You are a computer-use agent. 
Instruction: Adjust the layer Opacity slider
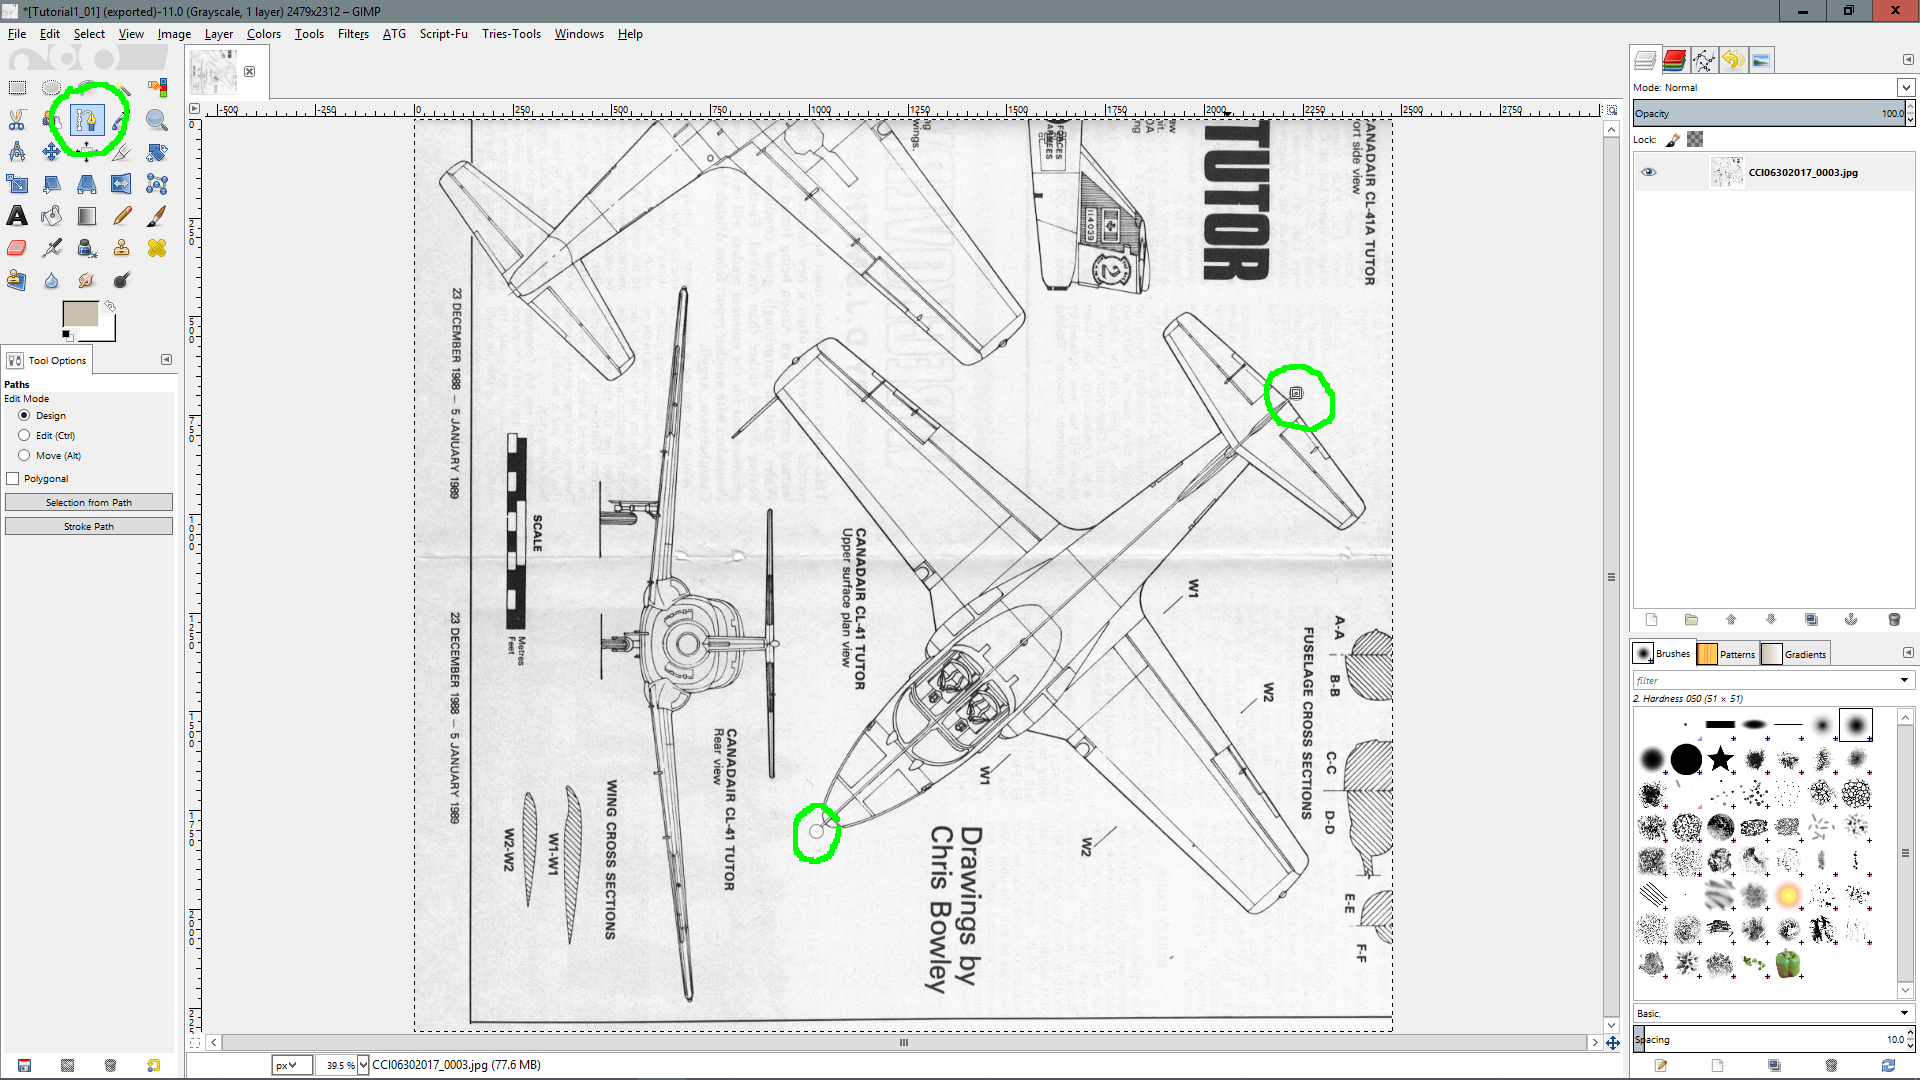click(1768, 114)
